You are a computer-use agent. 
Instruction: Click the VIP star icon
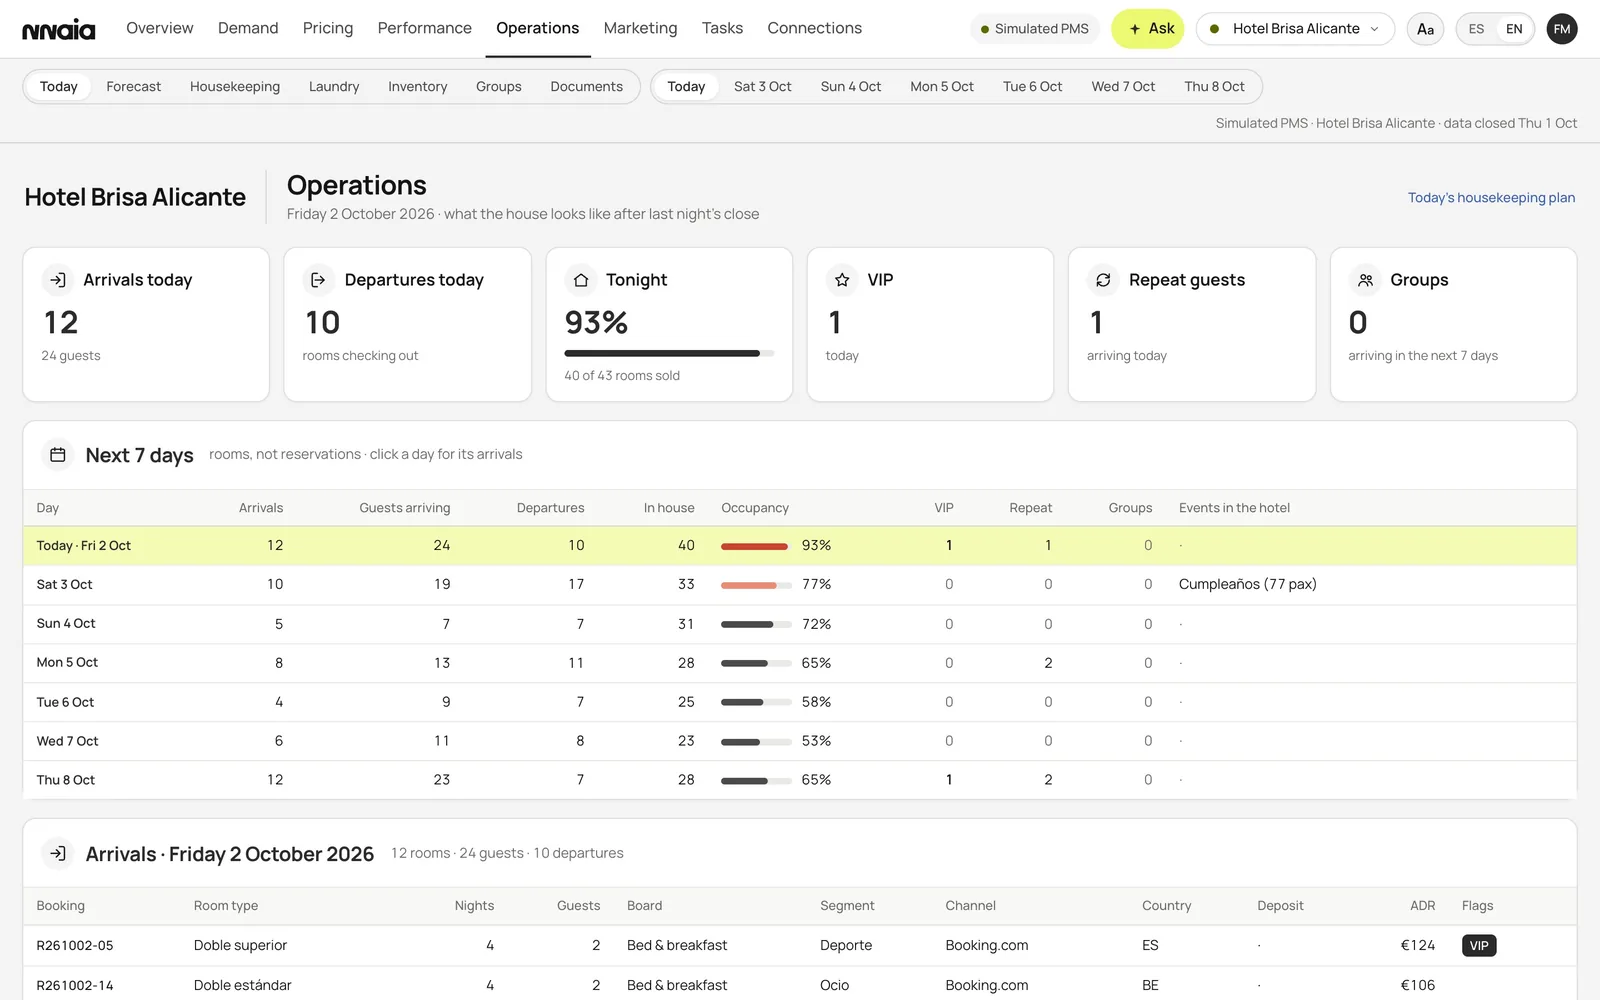point(842,280)
